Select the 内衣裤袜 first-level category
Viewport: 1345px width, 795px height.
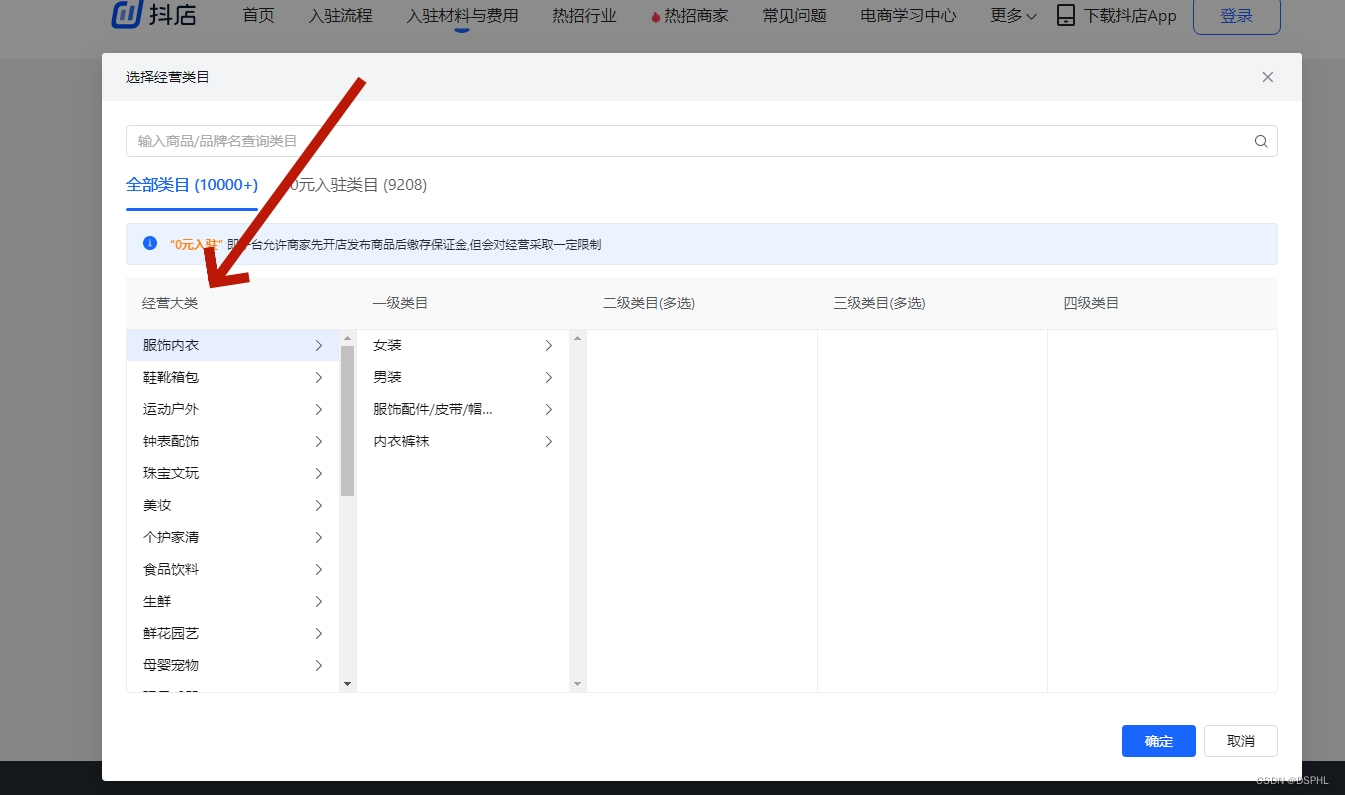(x=463, y=441)
